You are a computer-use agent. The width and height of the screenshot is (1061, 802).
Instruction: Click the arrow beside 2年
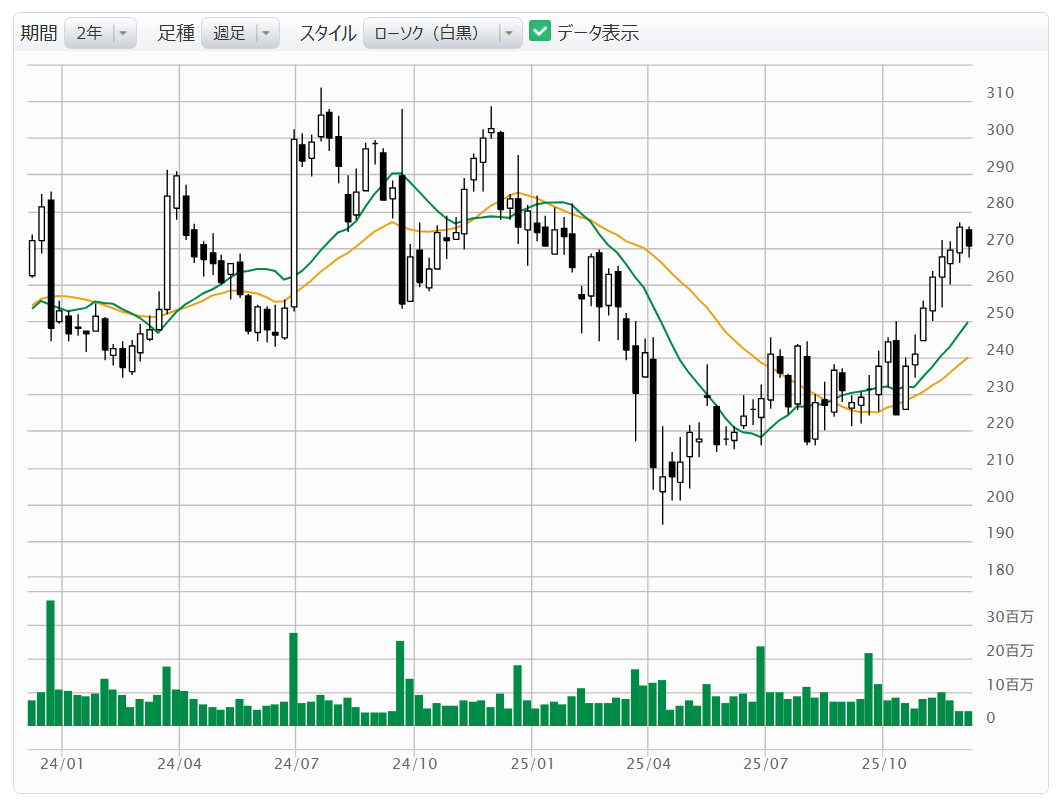(123, 33)
